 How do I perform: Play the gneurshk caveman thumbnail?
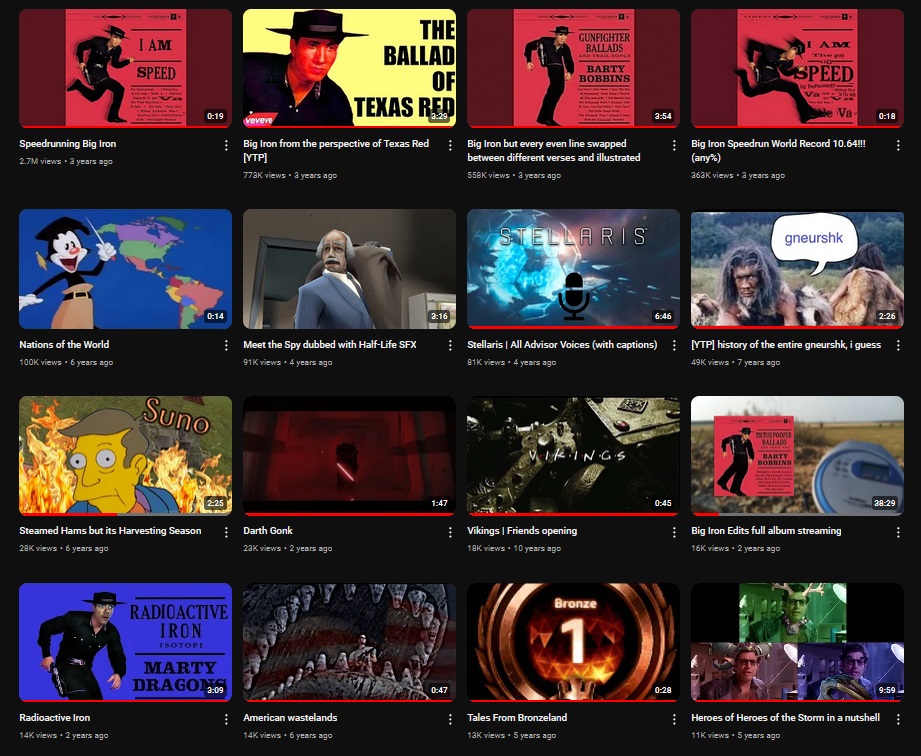point(797,268)
